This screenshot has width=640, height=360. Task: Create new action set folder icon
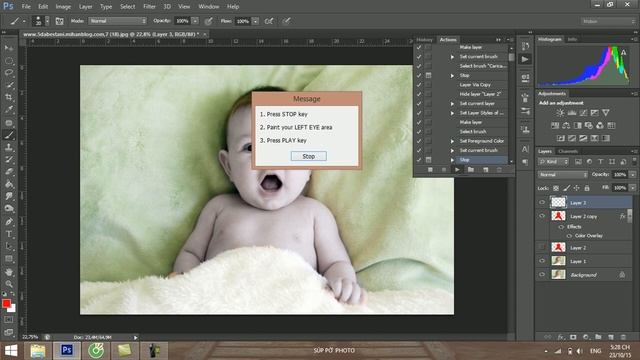pos(471,169)
